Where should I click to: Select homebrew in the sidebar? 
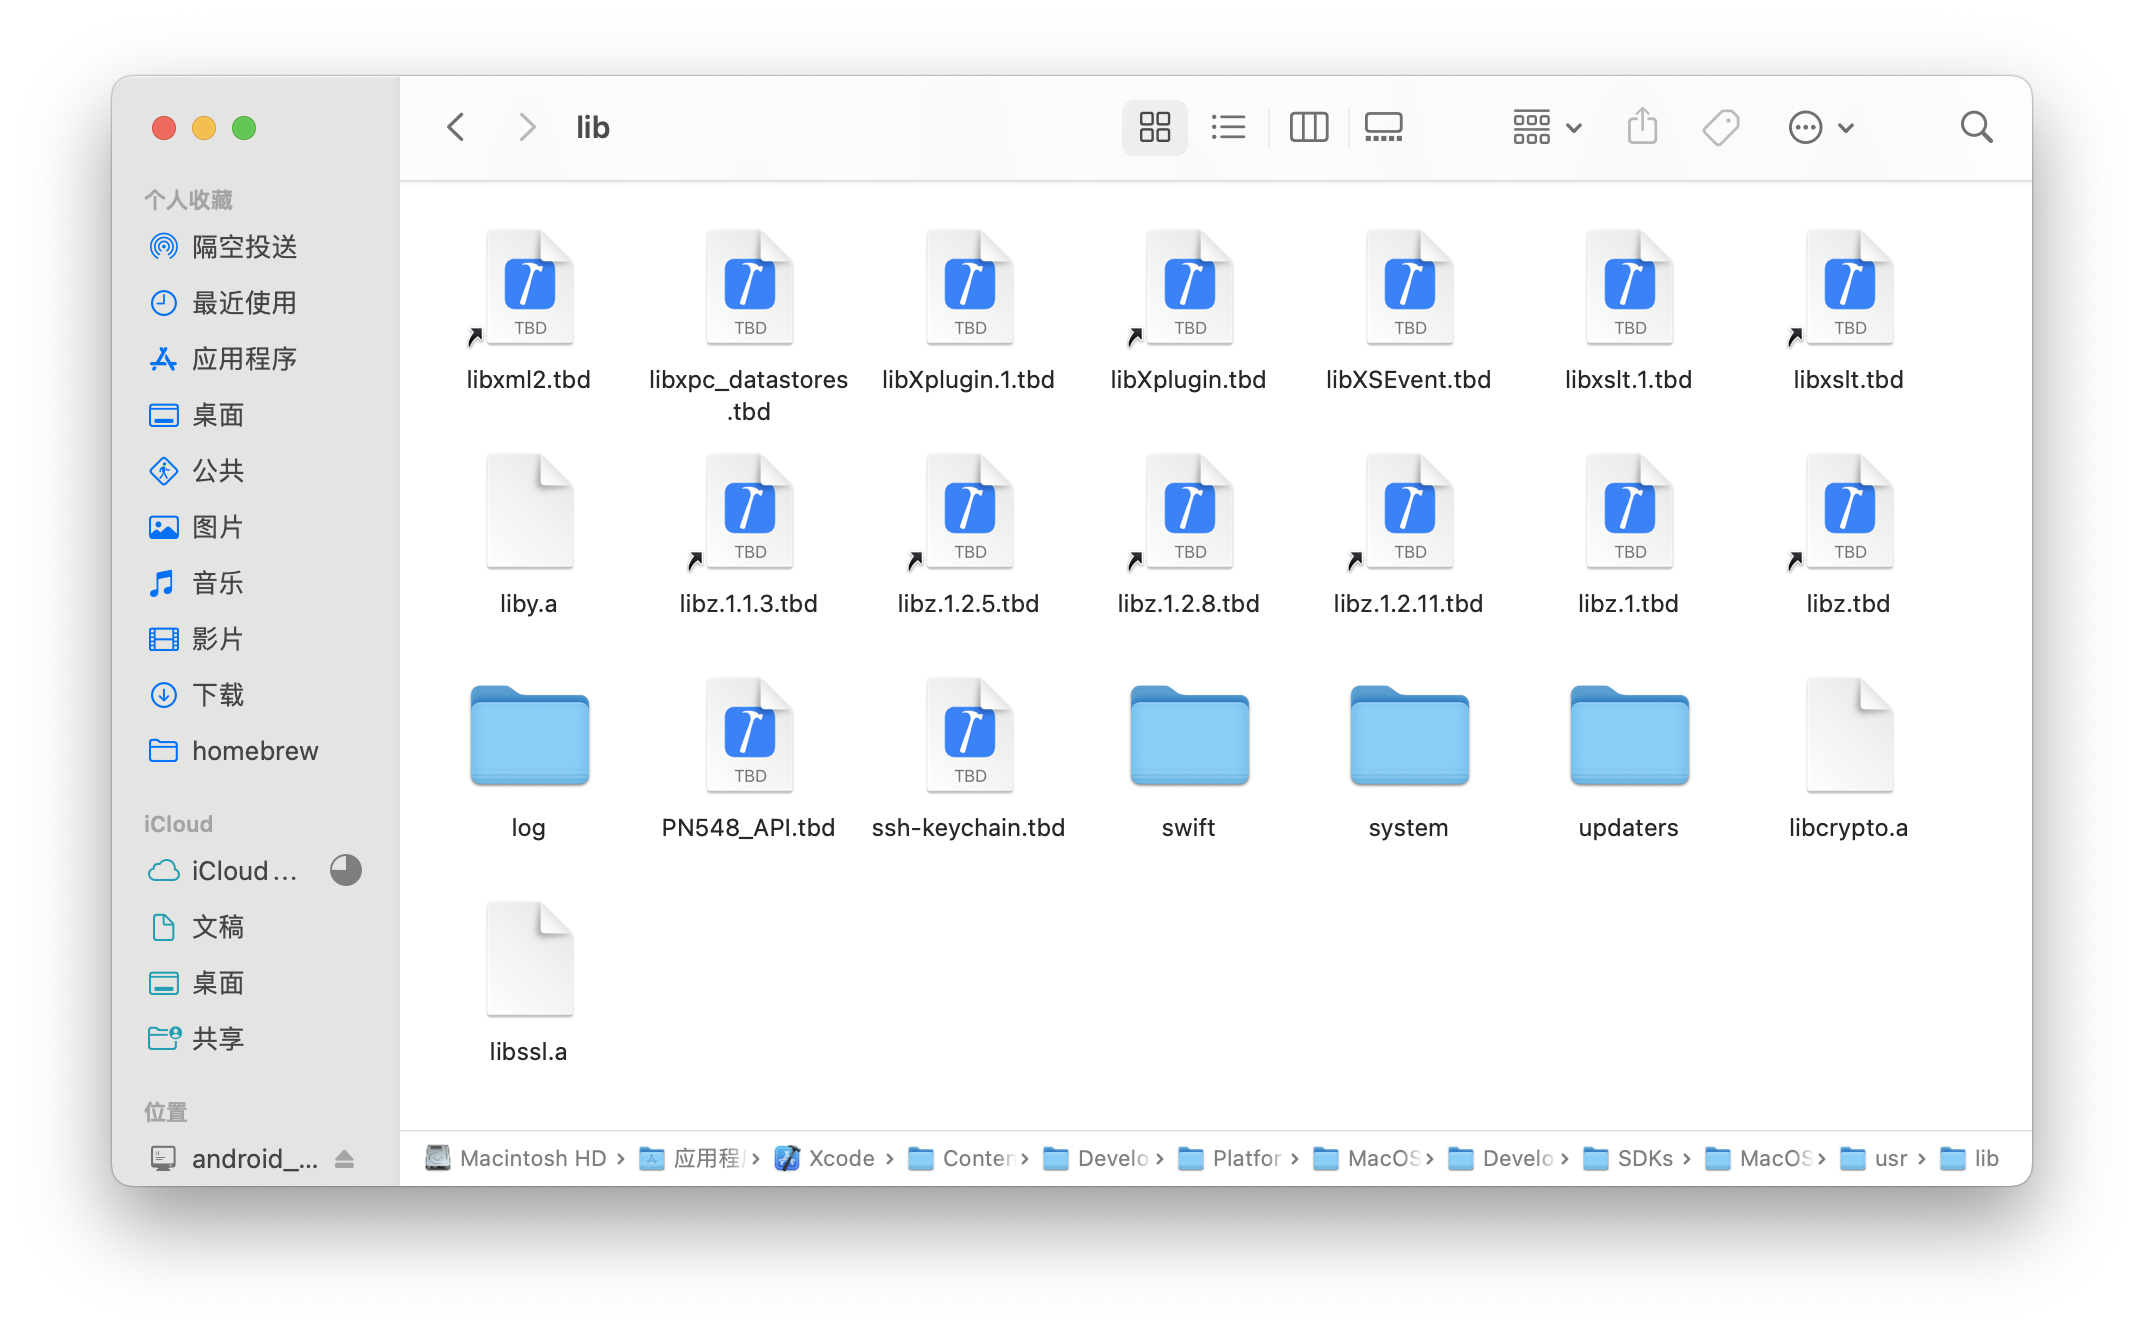point(255,751)
